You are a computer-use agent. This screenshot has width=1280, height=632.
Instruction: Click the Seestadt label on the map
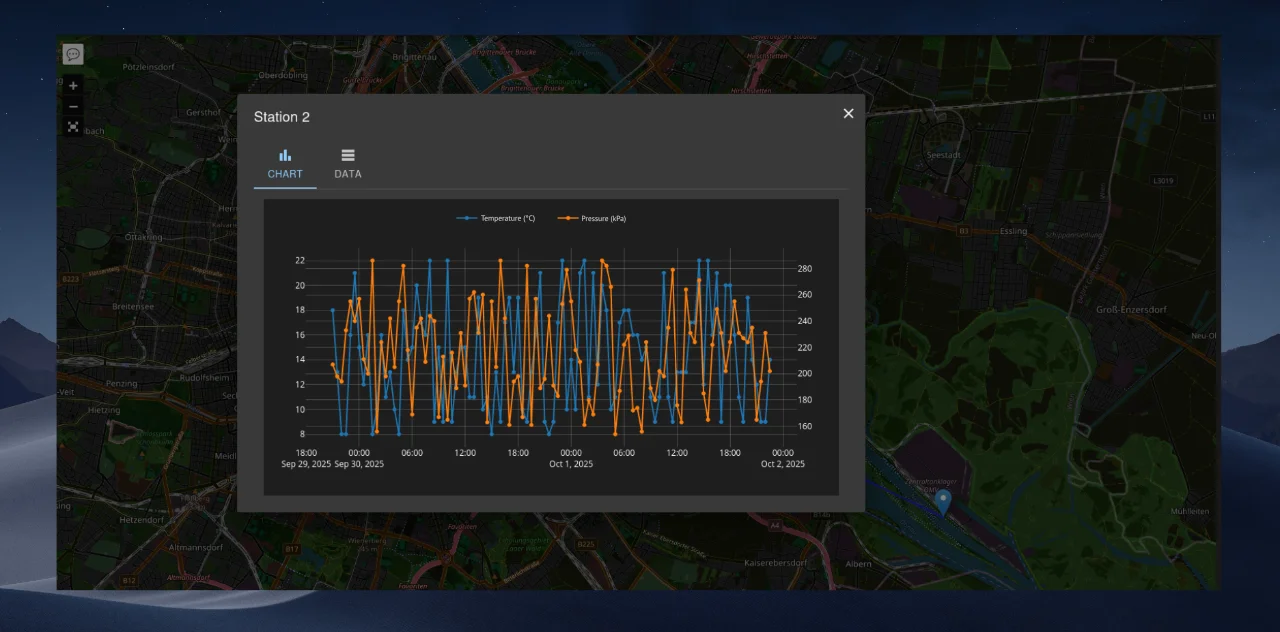pyautogui.click(x=943, y=156)
